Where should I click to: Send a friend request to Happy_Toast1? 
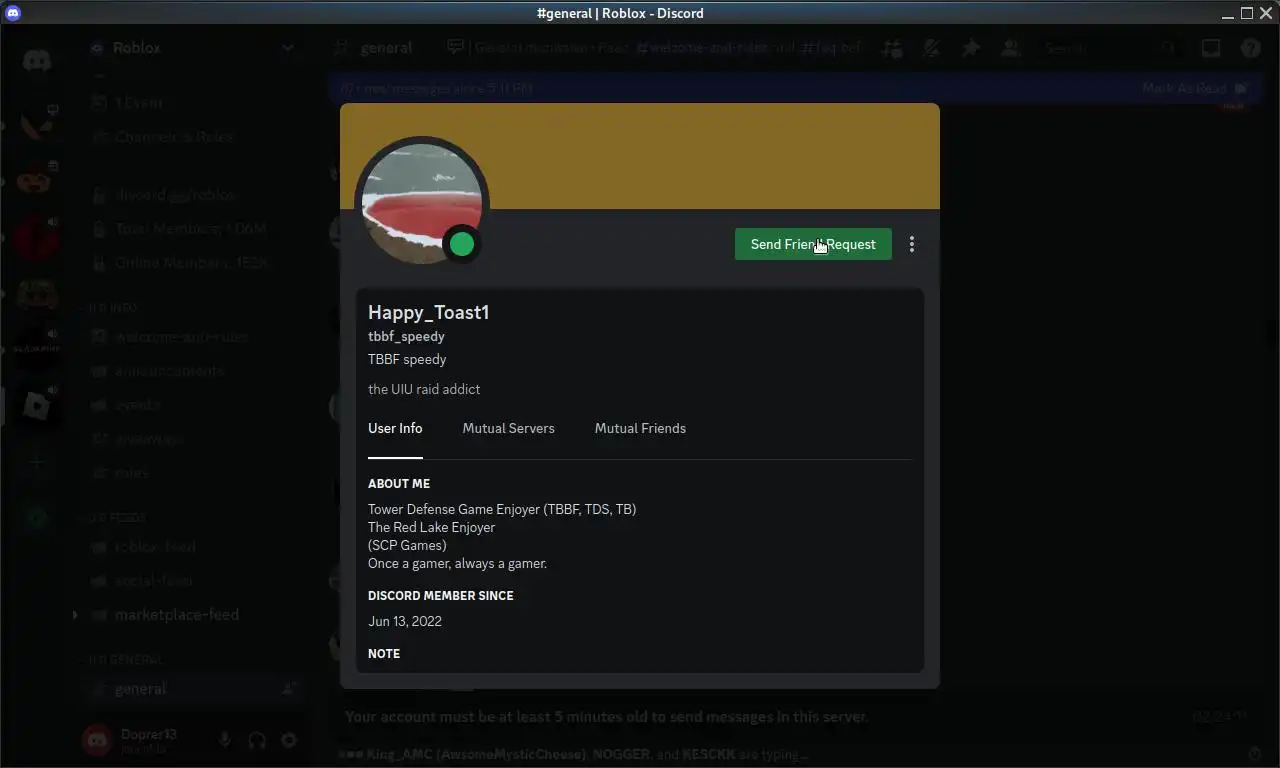[x=813, y=244]
